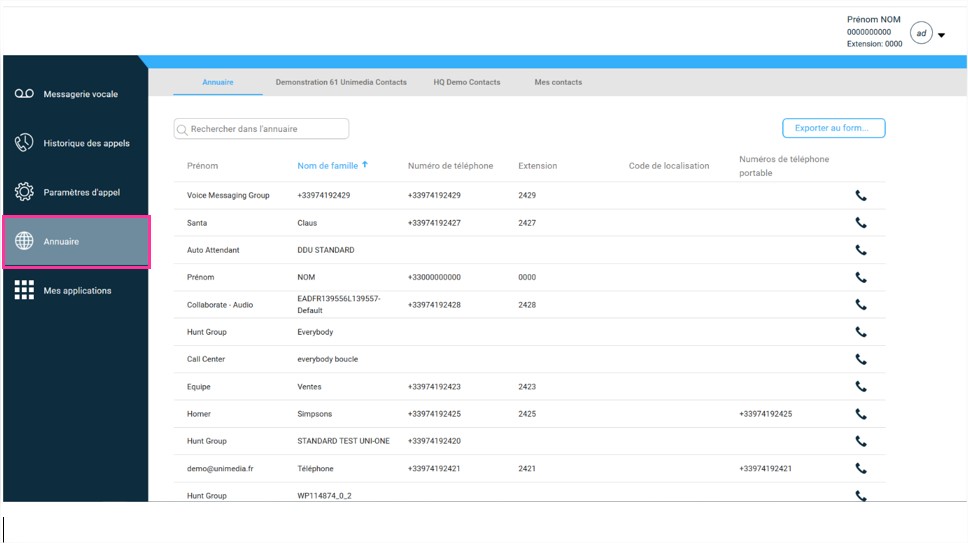Screen dimensions: 968x543
Task: Call Santa Claus via phone icon
Action: [x=861, y=223]
